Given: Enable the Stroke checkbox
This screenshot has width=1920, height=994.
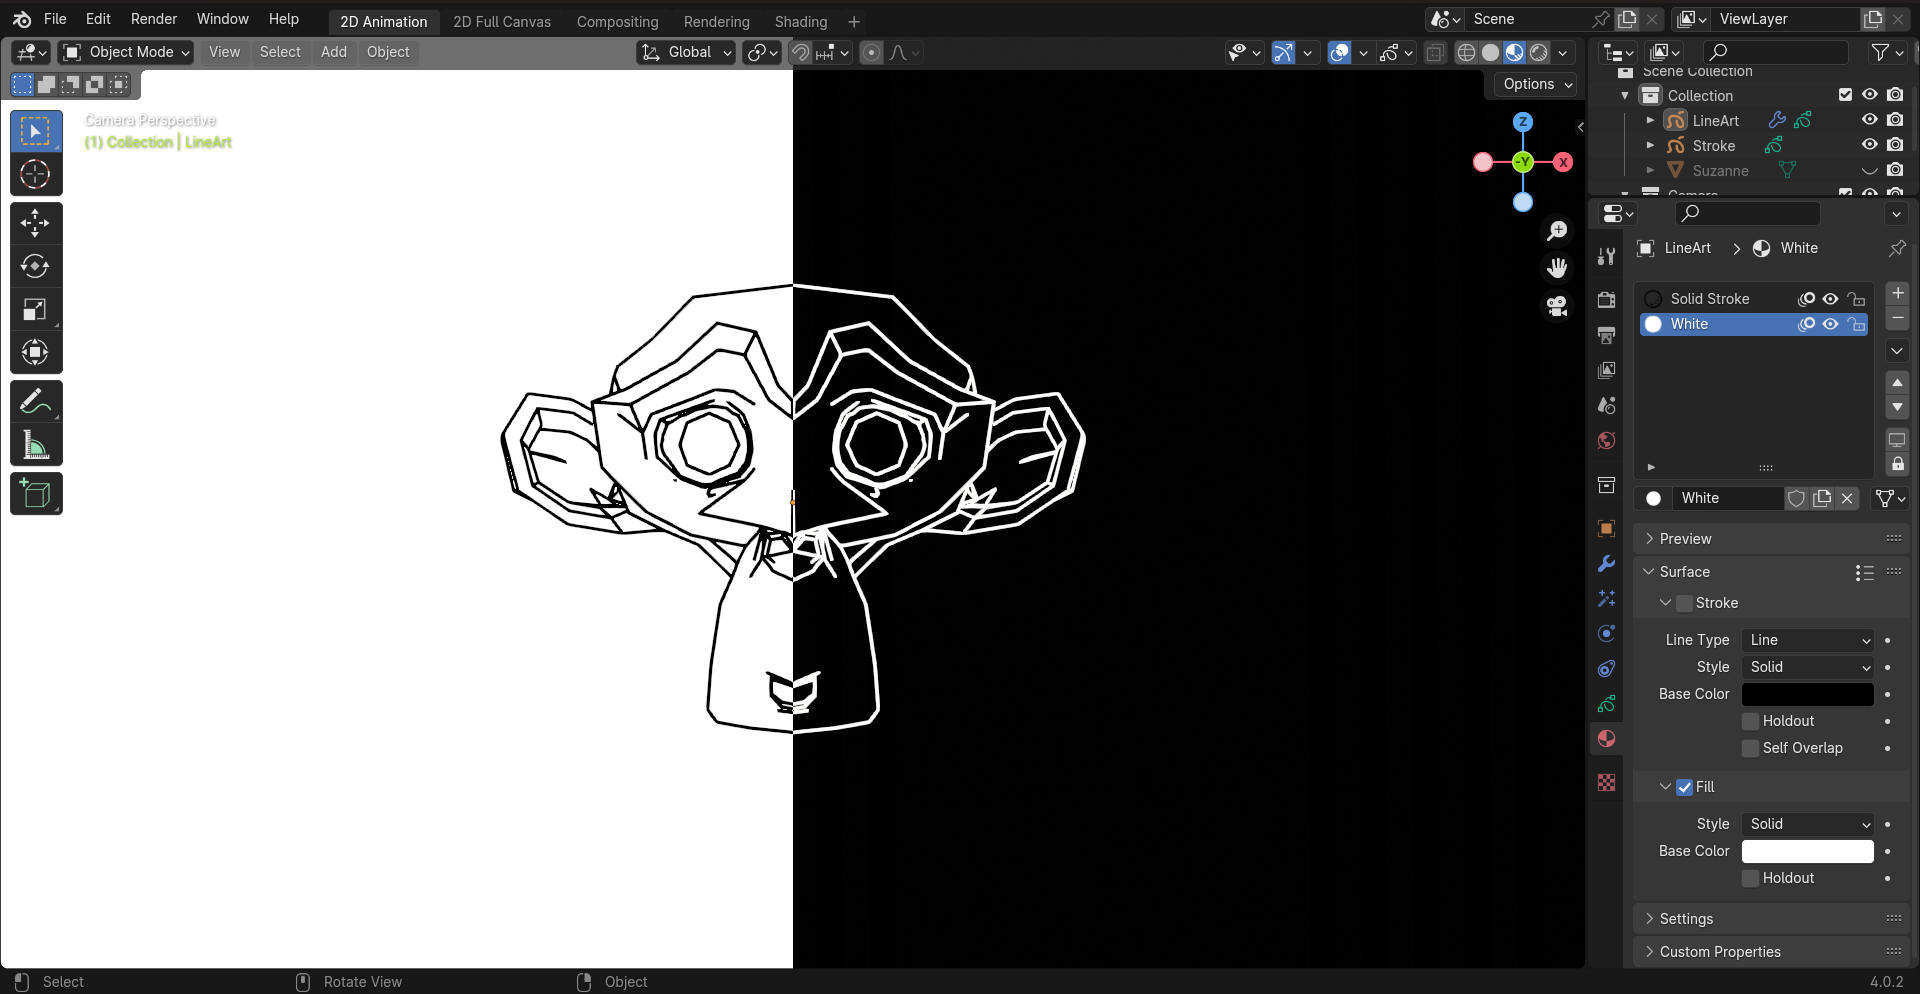Looking at the screenshot, I should point(1685,603).
